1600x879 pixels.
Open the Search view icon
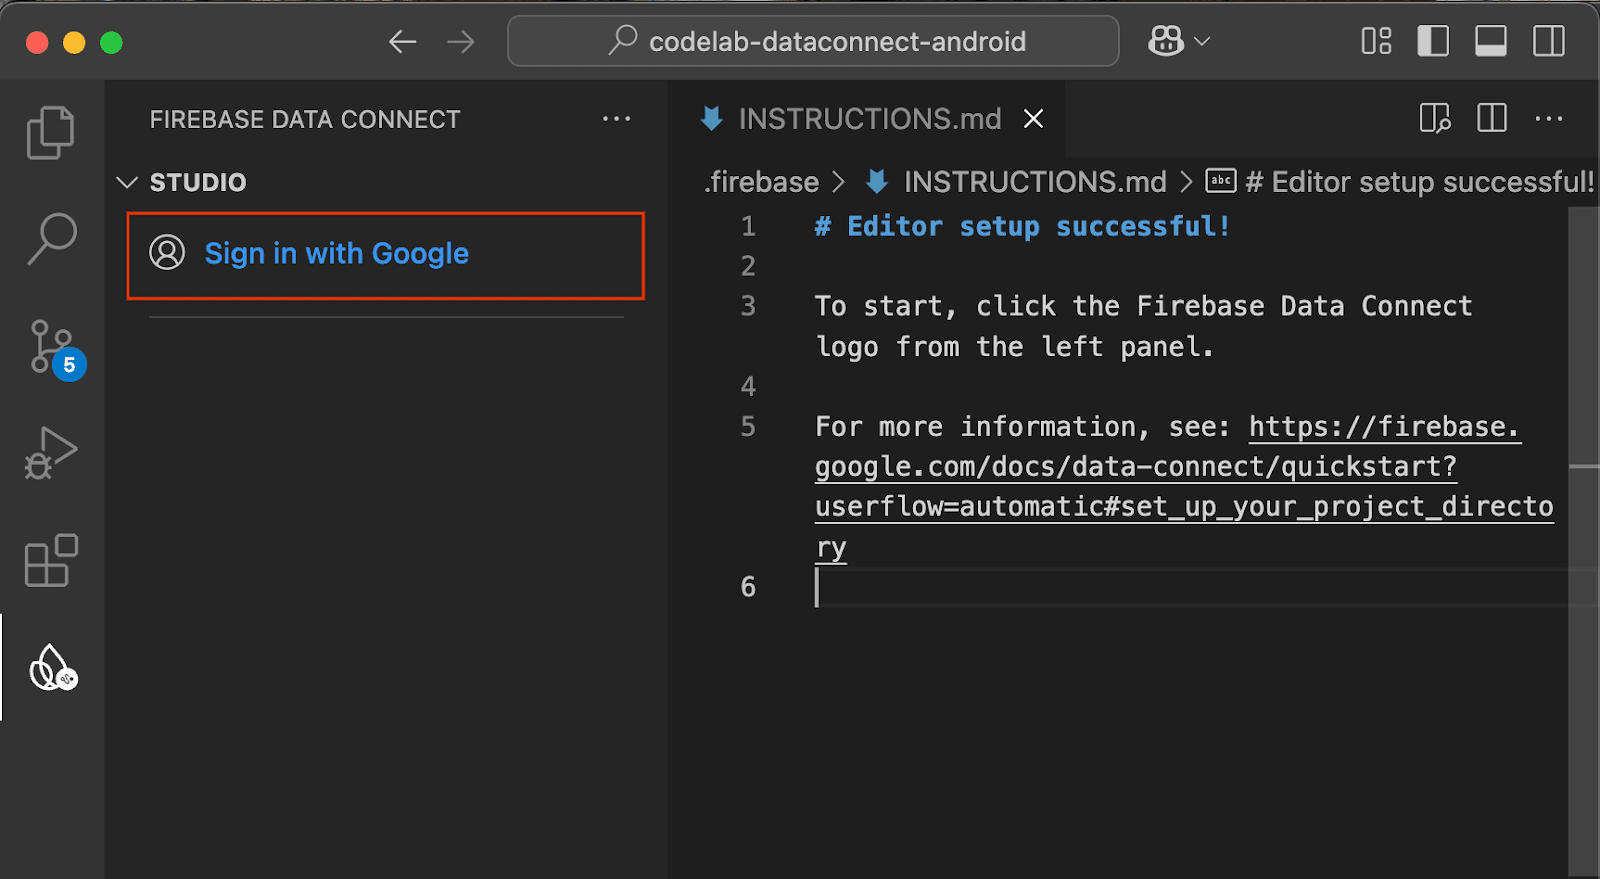51,239
